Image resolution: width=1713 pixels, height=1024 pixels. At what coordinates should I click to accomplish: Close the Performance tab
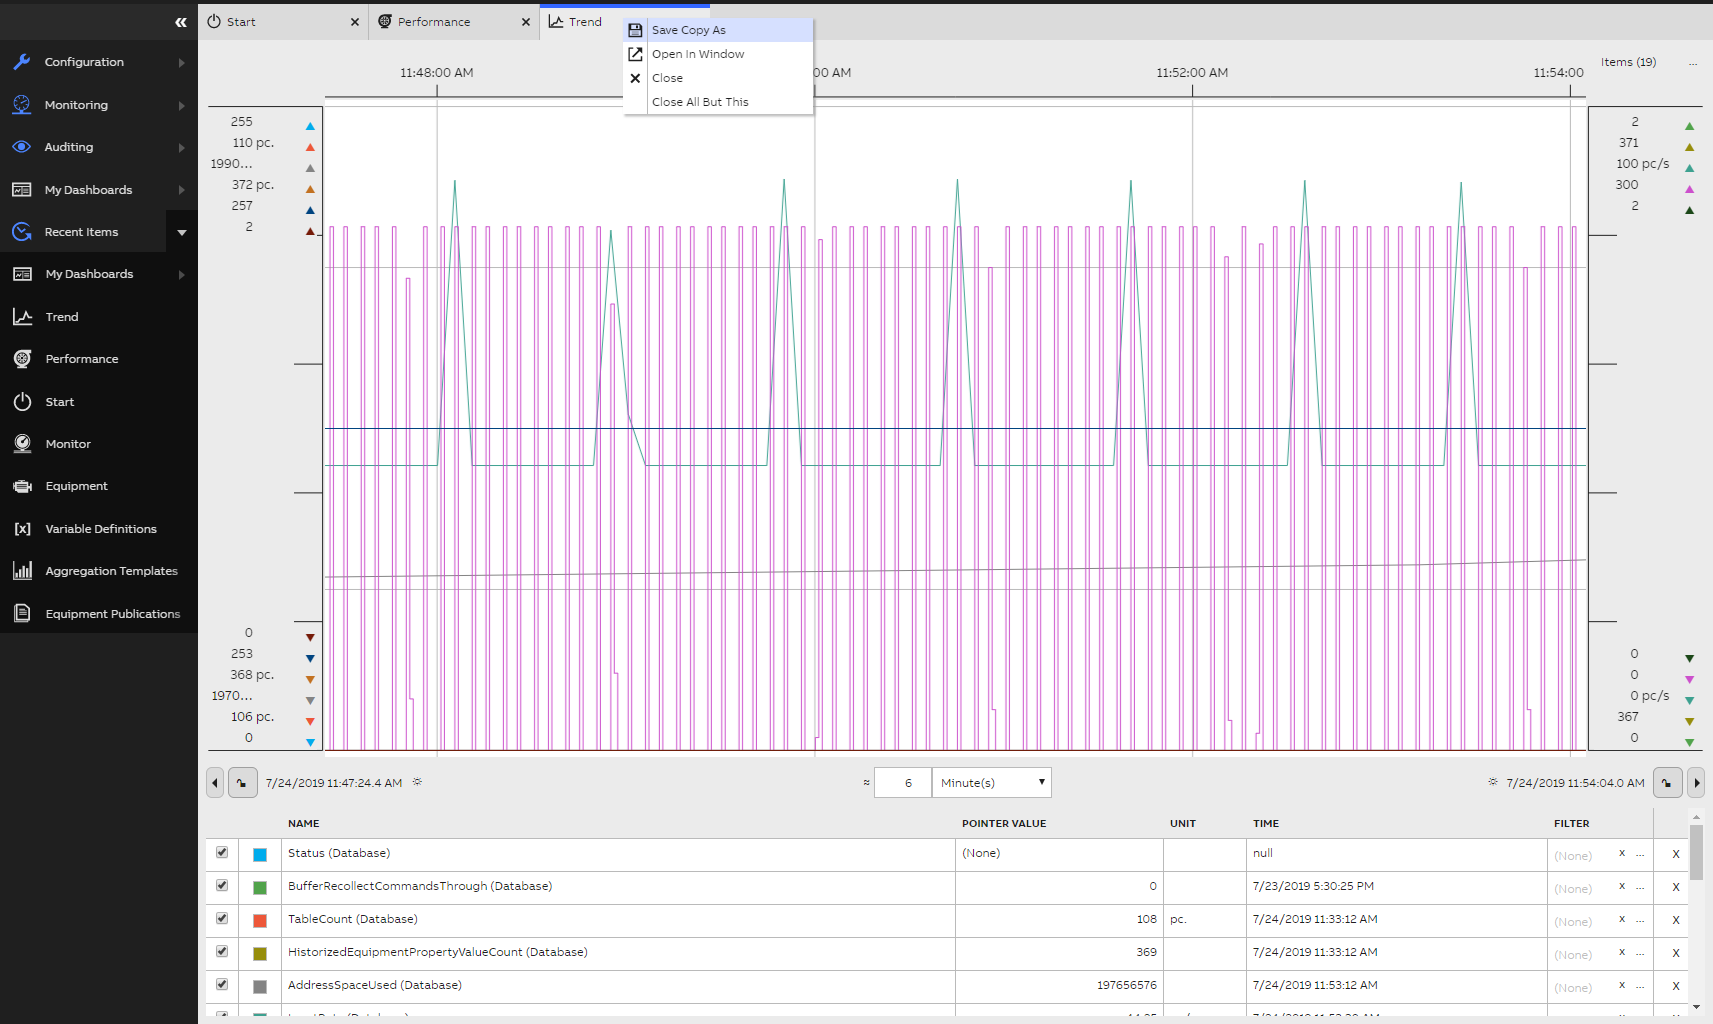point(526,22)
